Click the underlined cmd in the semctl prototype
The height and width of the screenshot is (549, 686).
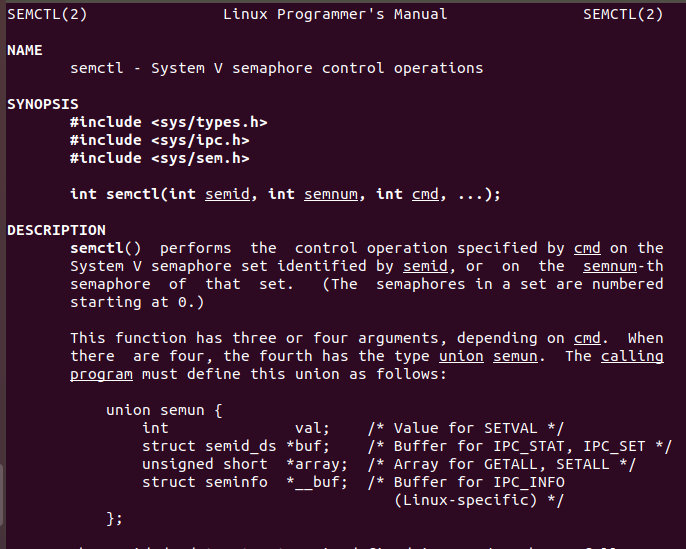click(x=425, y=194)
